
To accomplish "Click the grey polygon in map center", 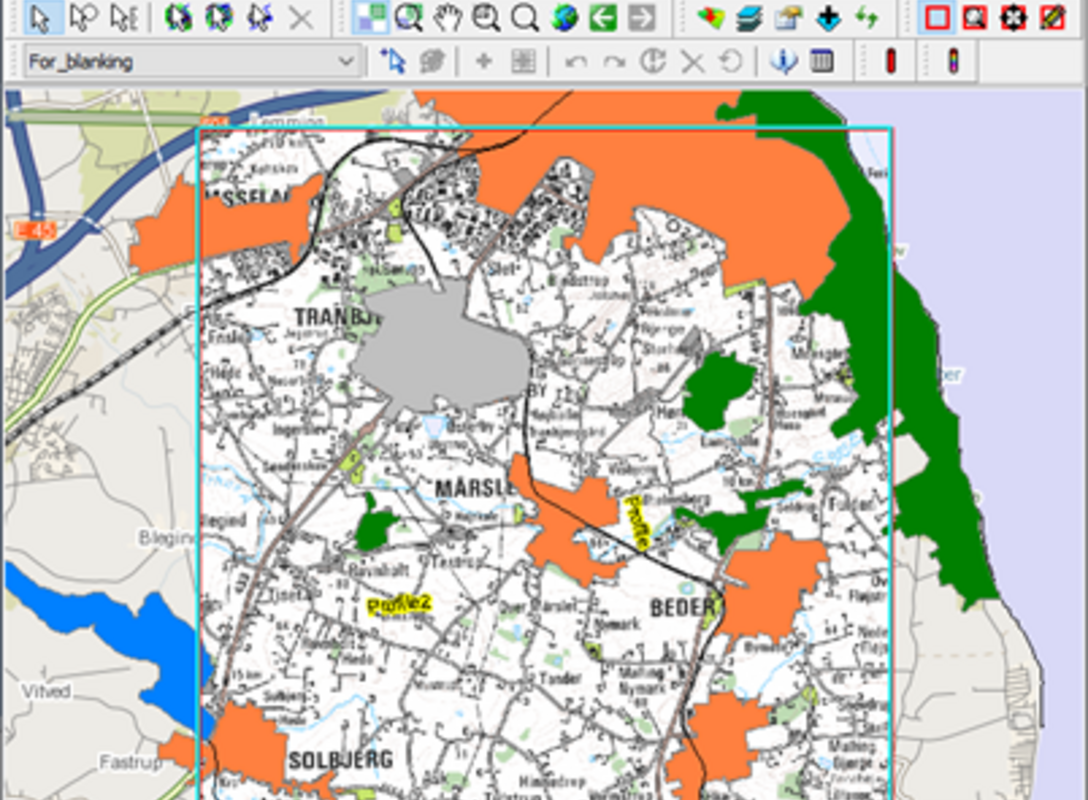I will point(444,350).
